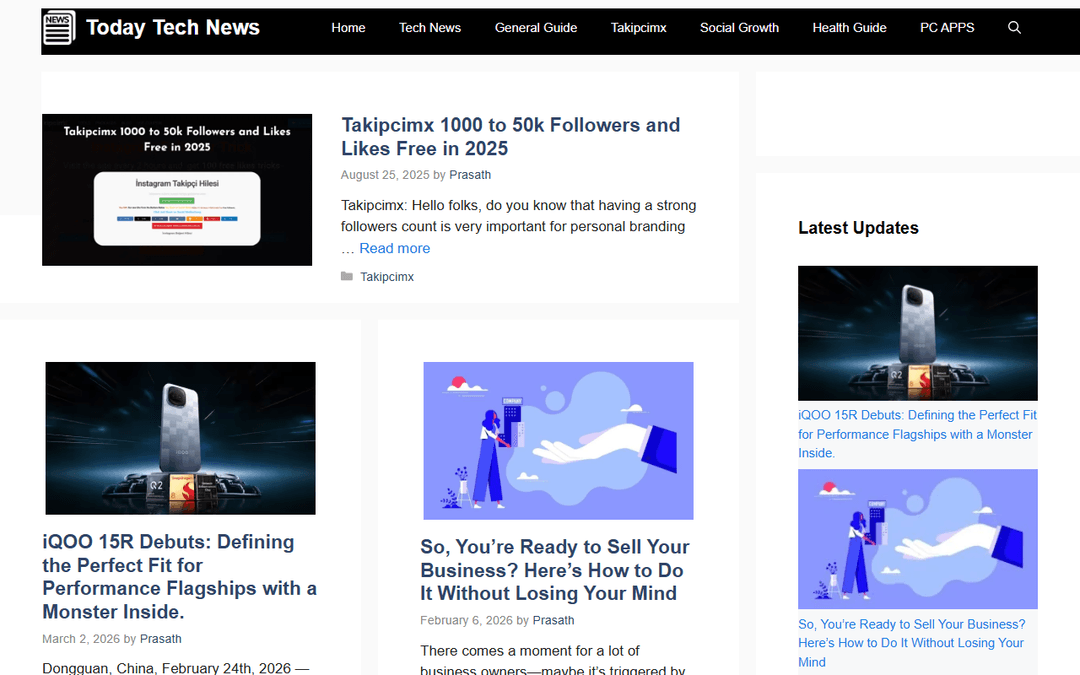Click the iQOO phone thumbnail in Latest Updates
1080x675 pixels.
(x=917, y=333)
